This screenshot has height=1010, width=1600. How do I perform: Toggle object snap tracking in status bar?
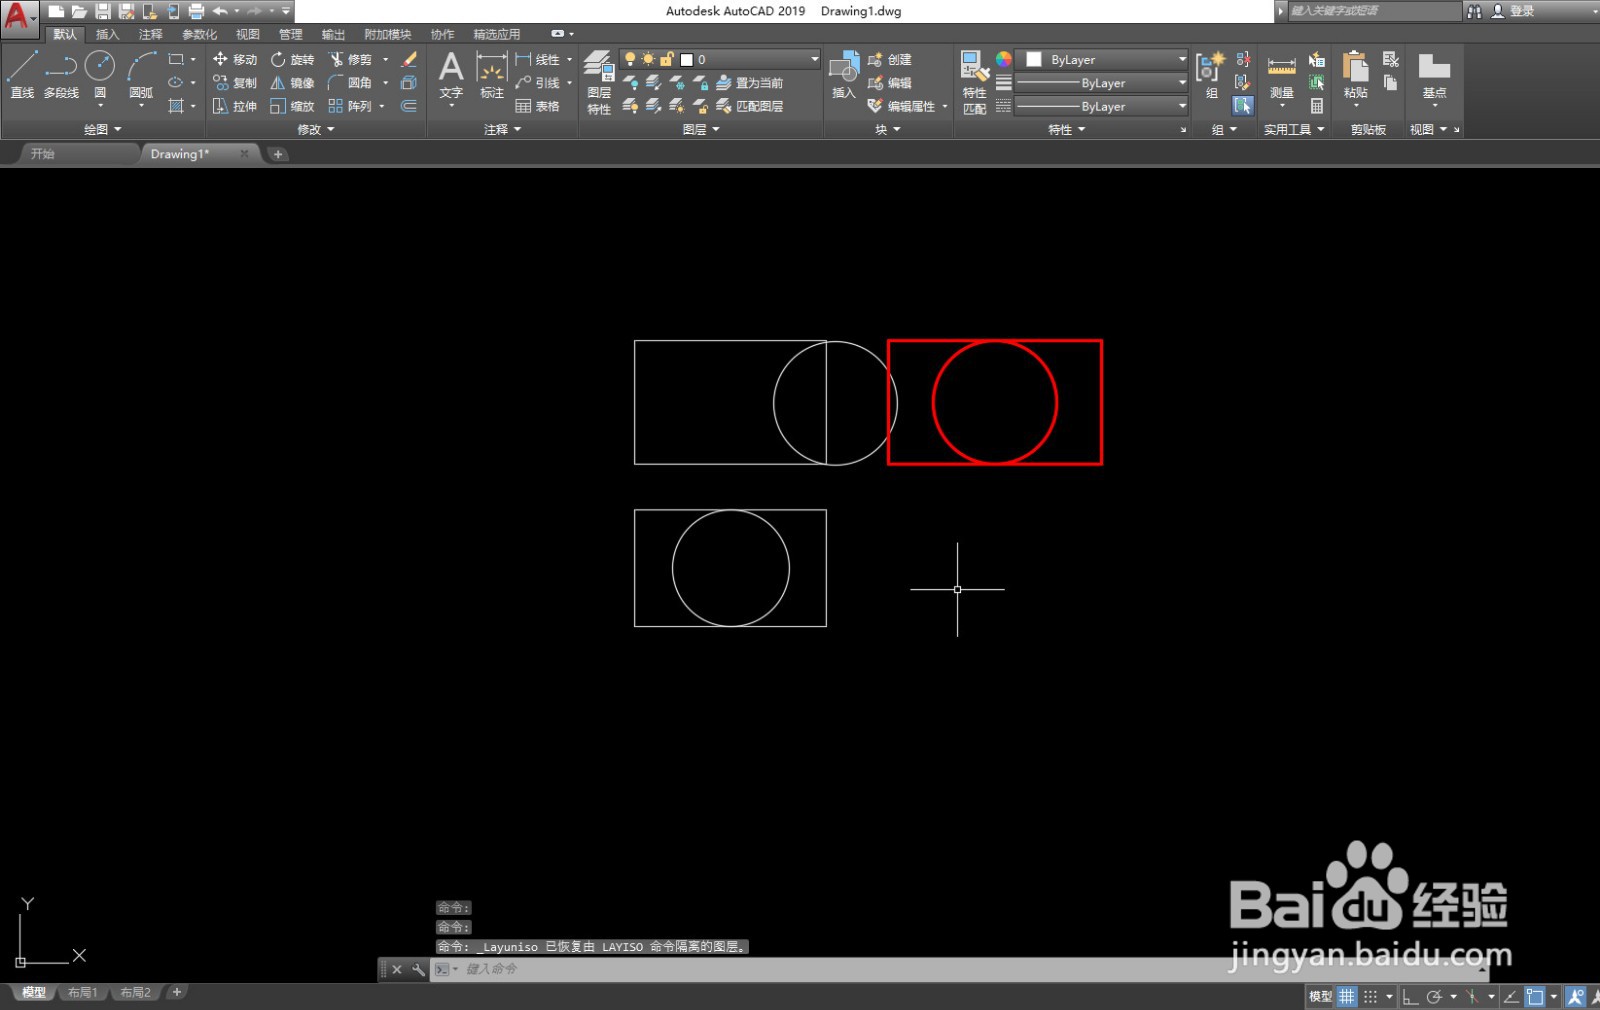[x=1511, y=996]
